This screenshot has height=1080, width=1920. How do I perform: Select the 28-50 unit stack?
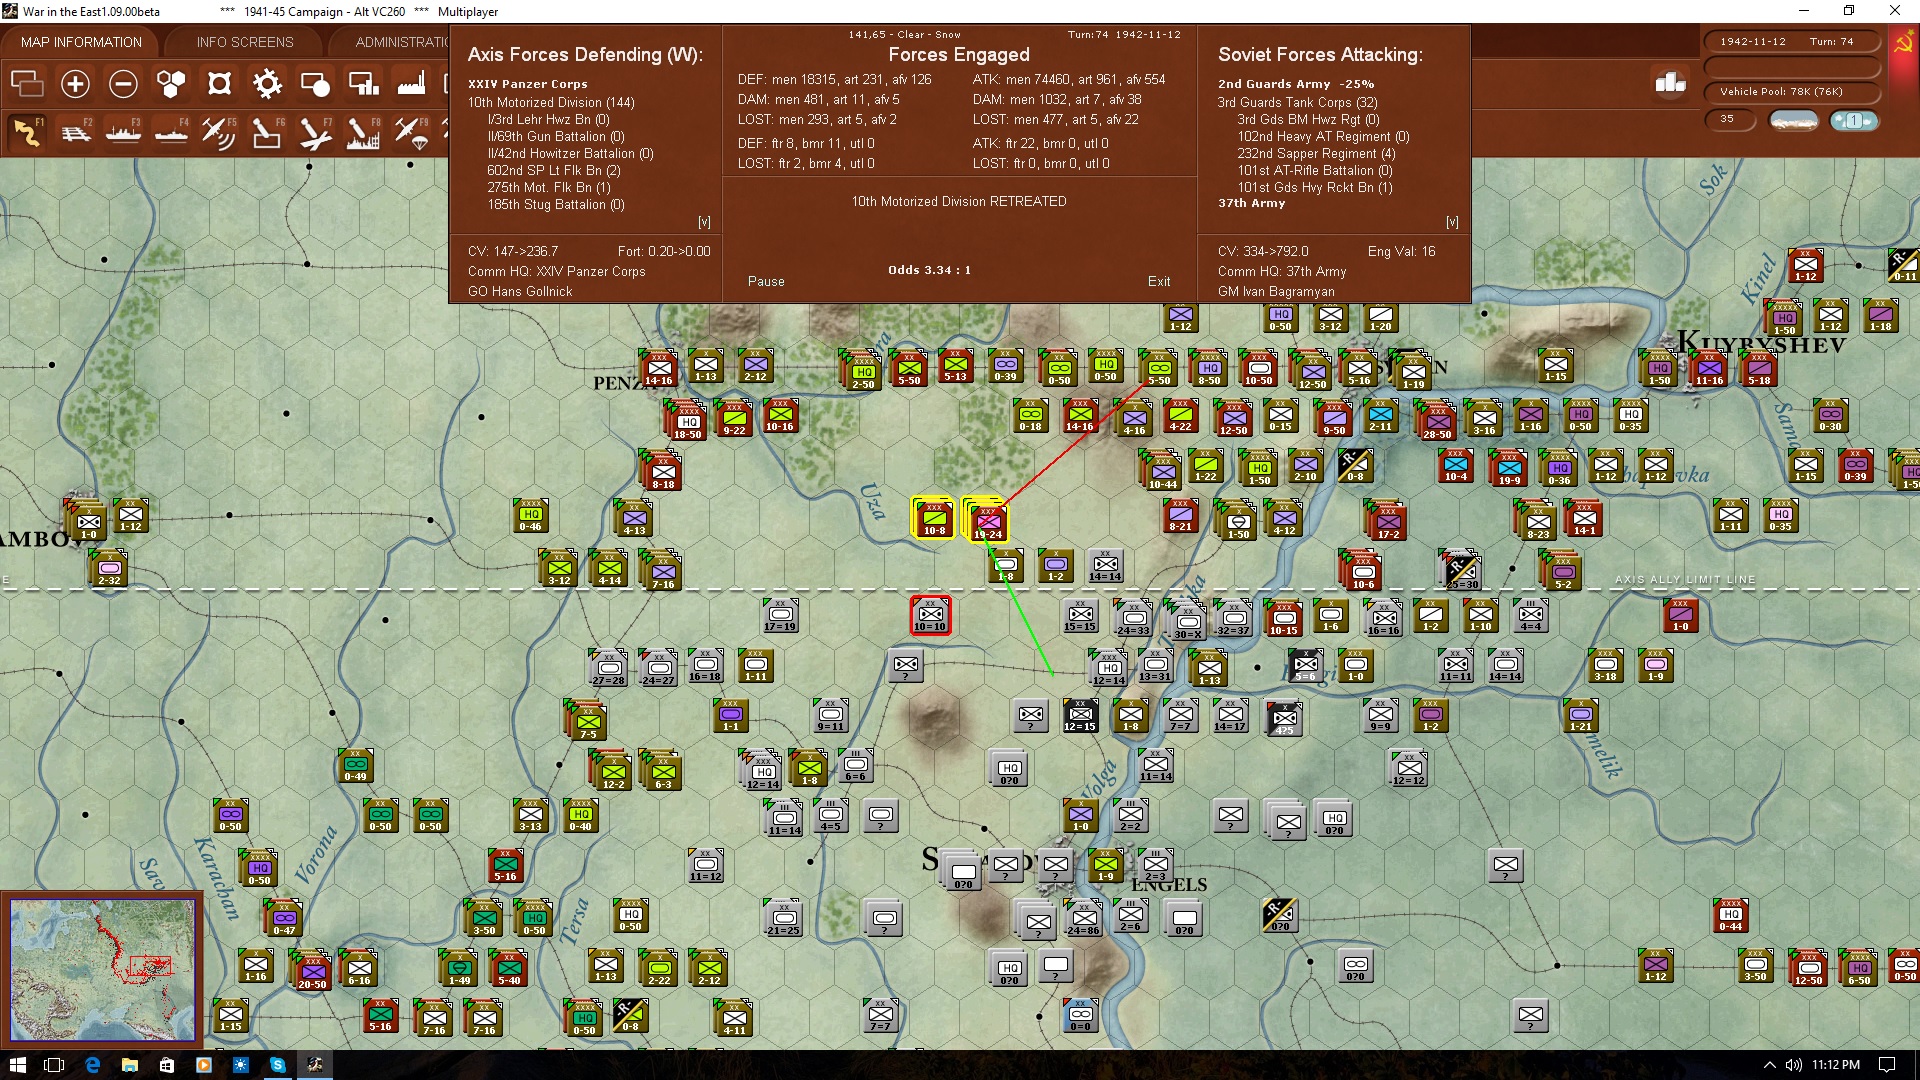(1437, 421)
